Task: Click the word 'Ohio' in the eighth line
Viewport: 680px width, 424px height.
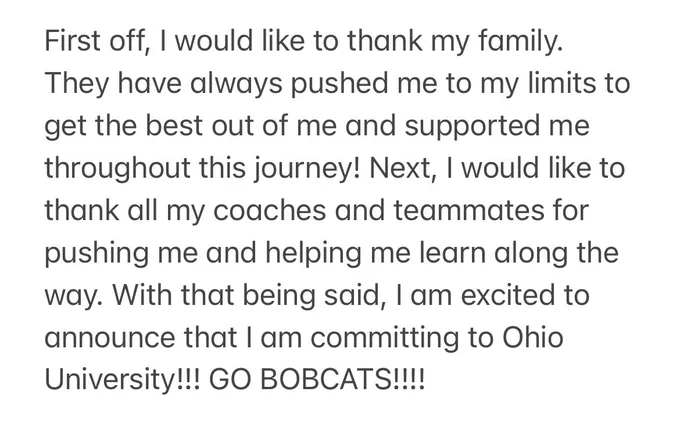Action: pyautogui.click(x=533, y=338)
